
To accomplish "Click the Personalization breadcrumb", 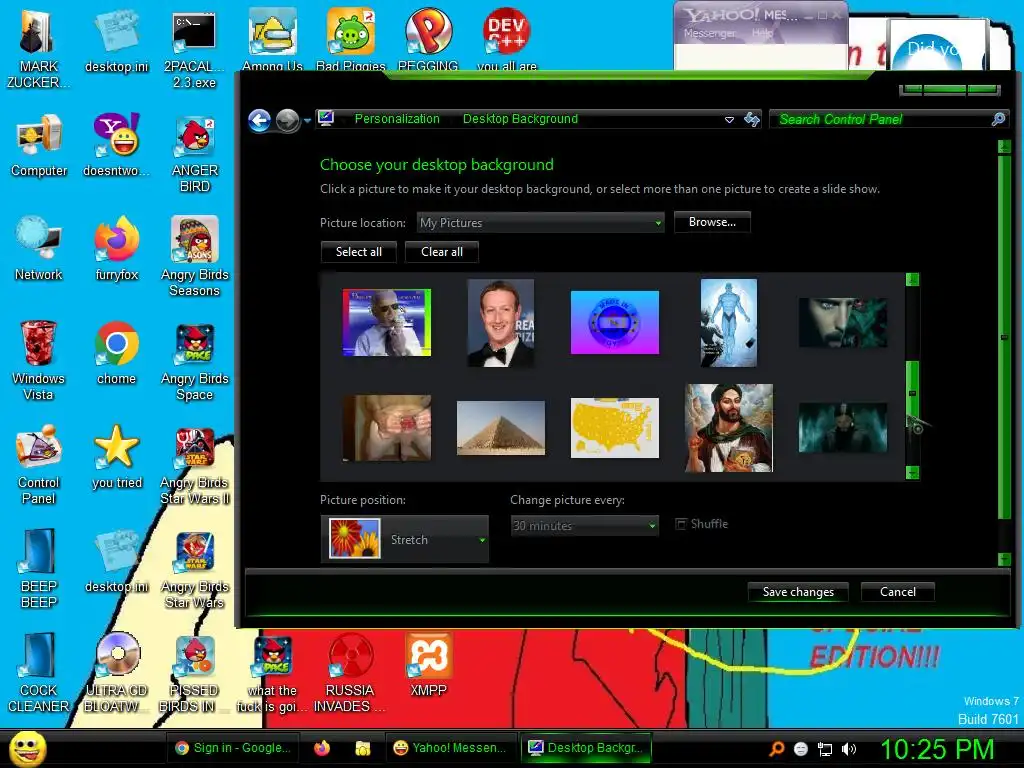I will tap(397, 119).
